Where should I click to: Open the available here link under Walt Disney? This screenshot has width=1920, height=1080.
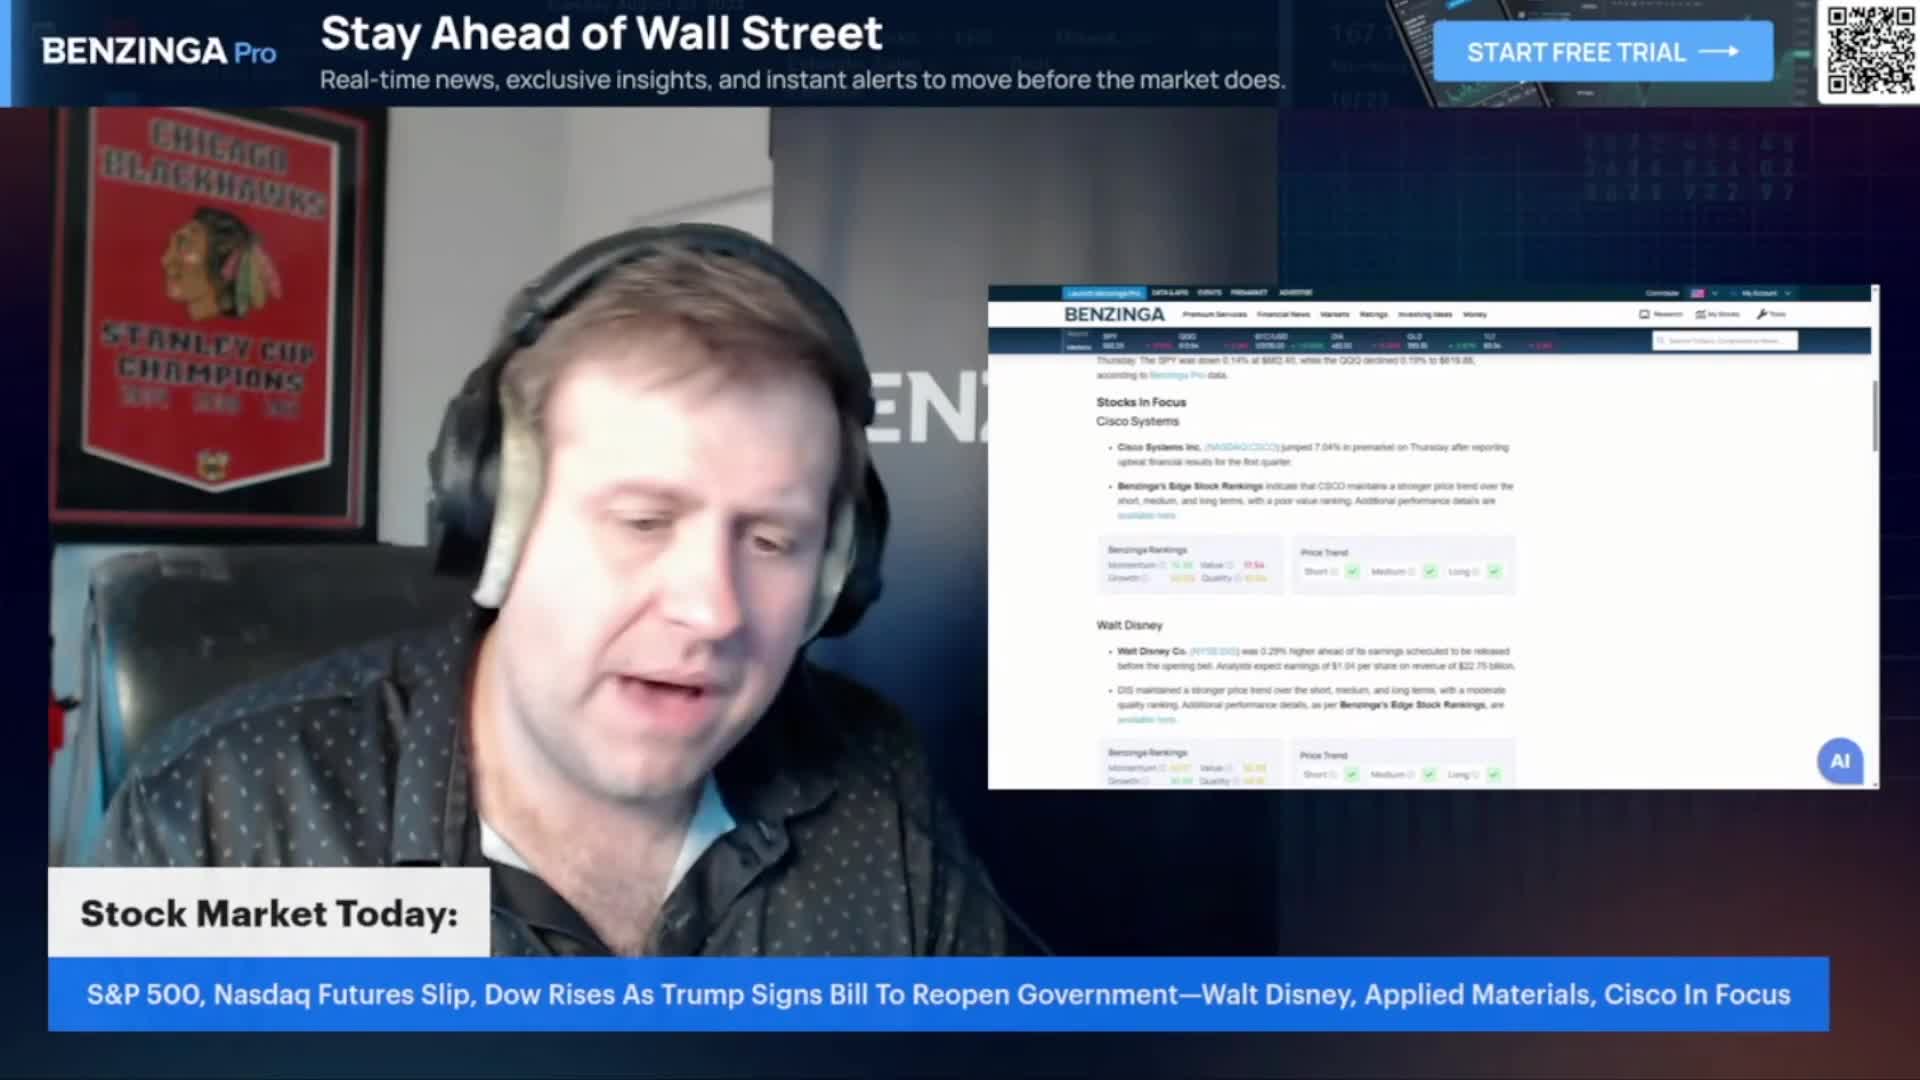[x=1147, y=719]
